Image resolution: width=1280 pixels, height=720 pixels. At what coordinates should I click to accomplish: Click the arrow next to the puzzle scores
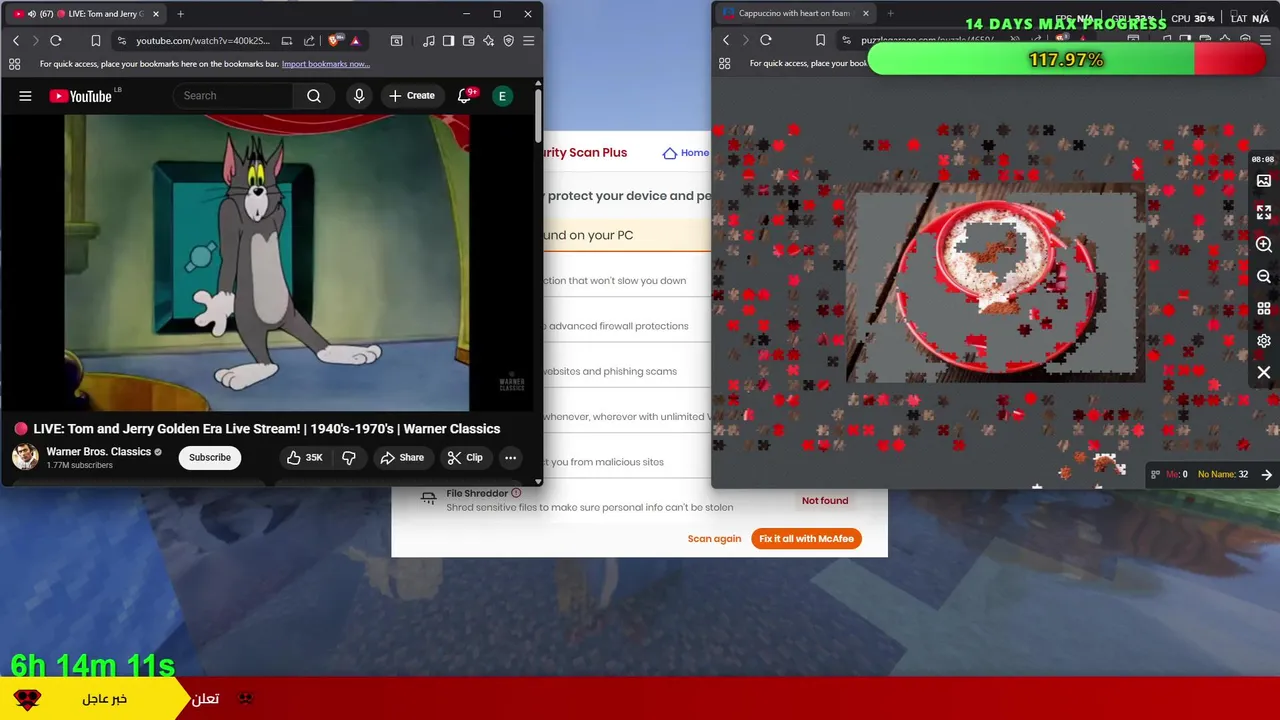click(1267, 475)
